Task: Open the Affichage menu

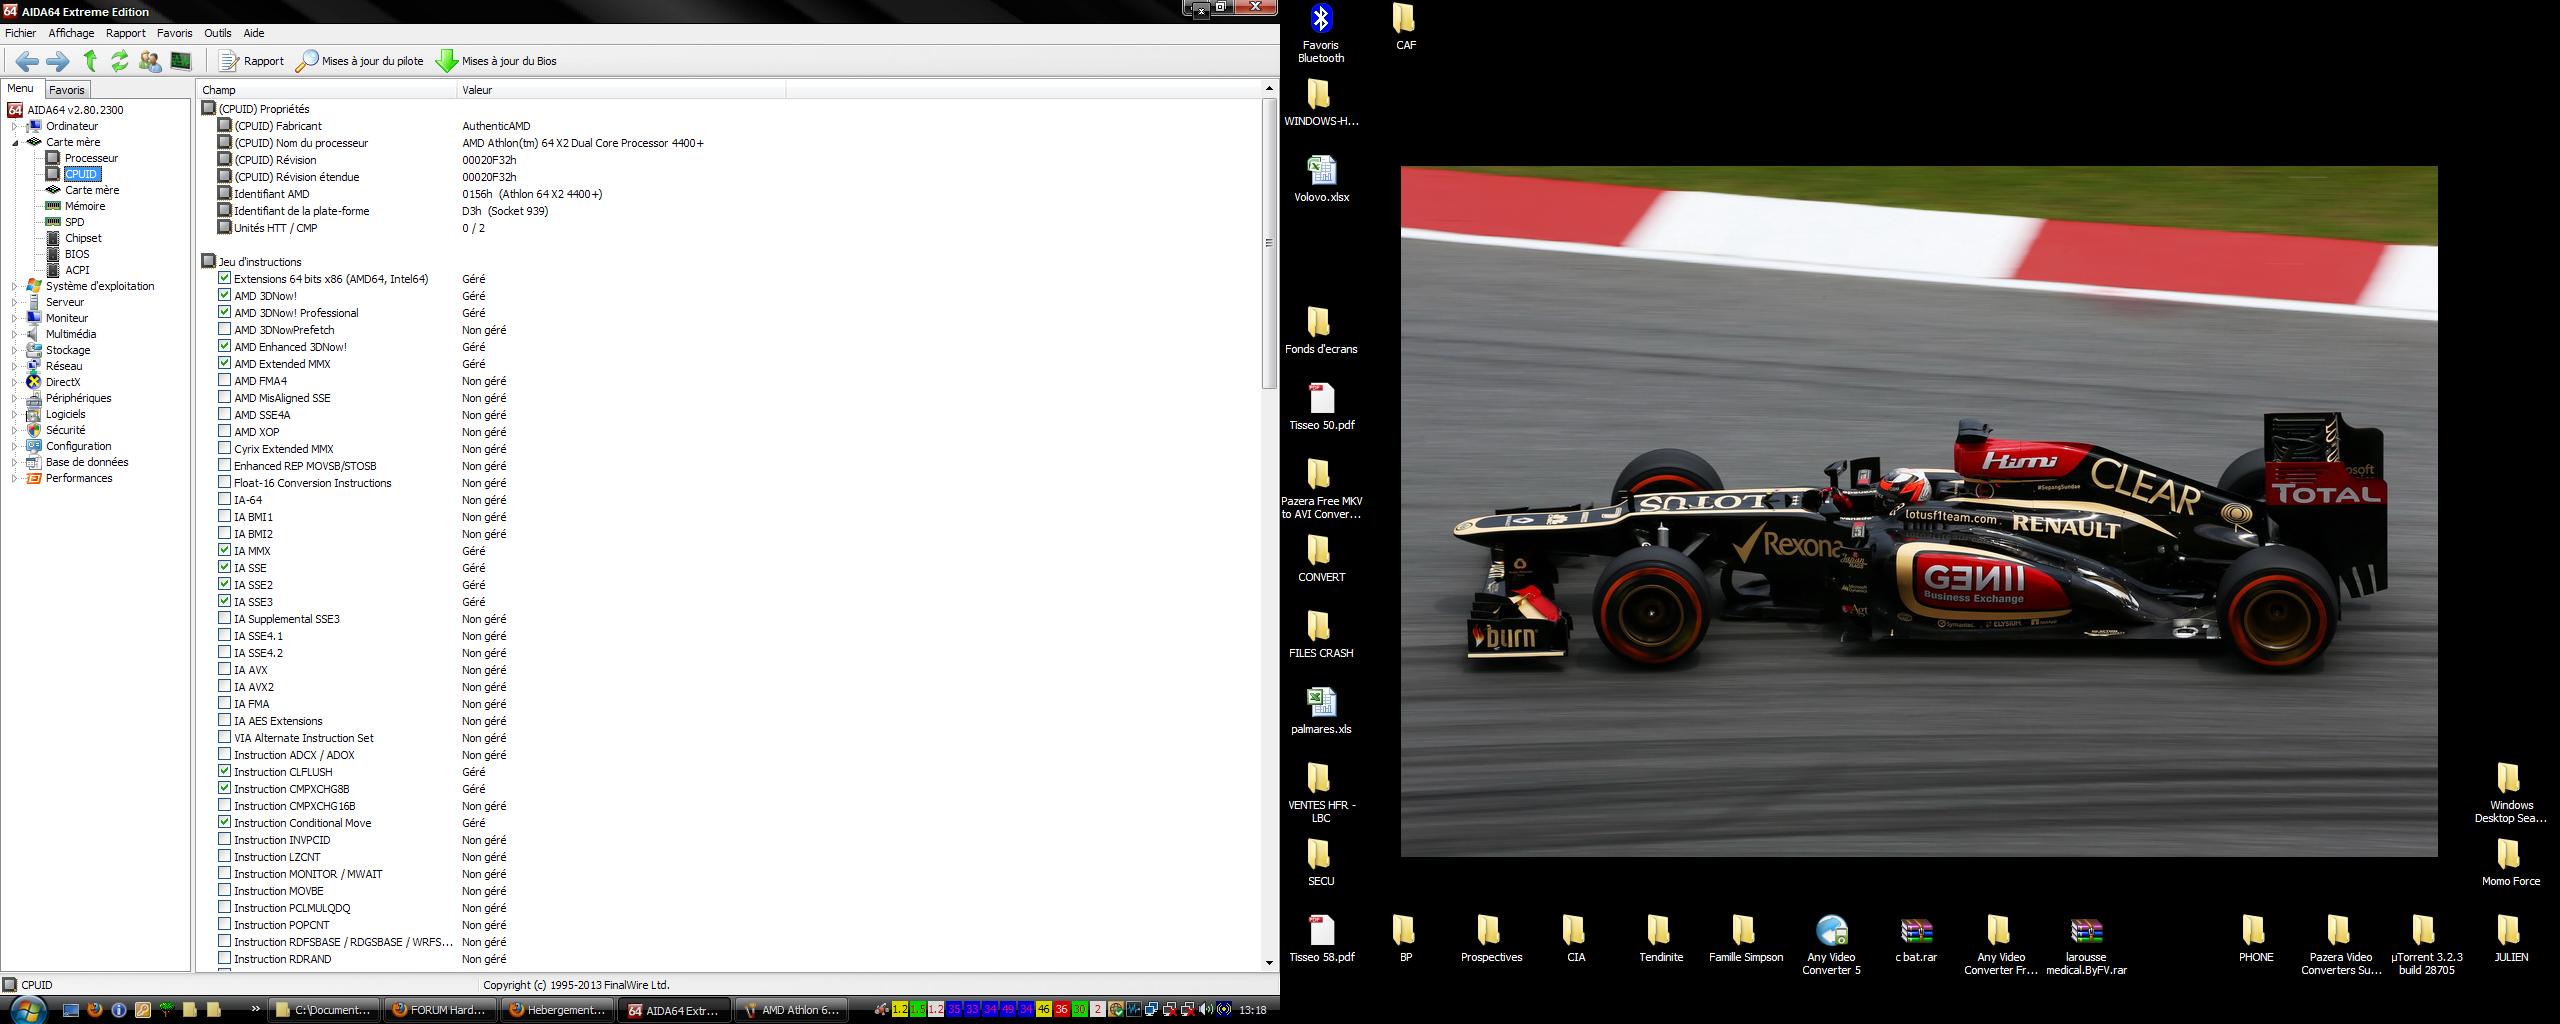Action: [x=71, y=33]
